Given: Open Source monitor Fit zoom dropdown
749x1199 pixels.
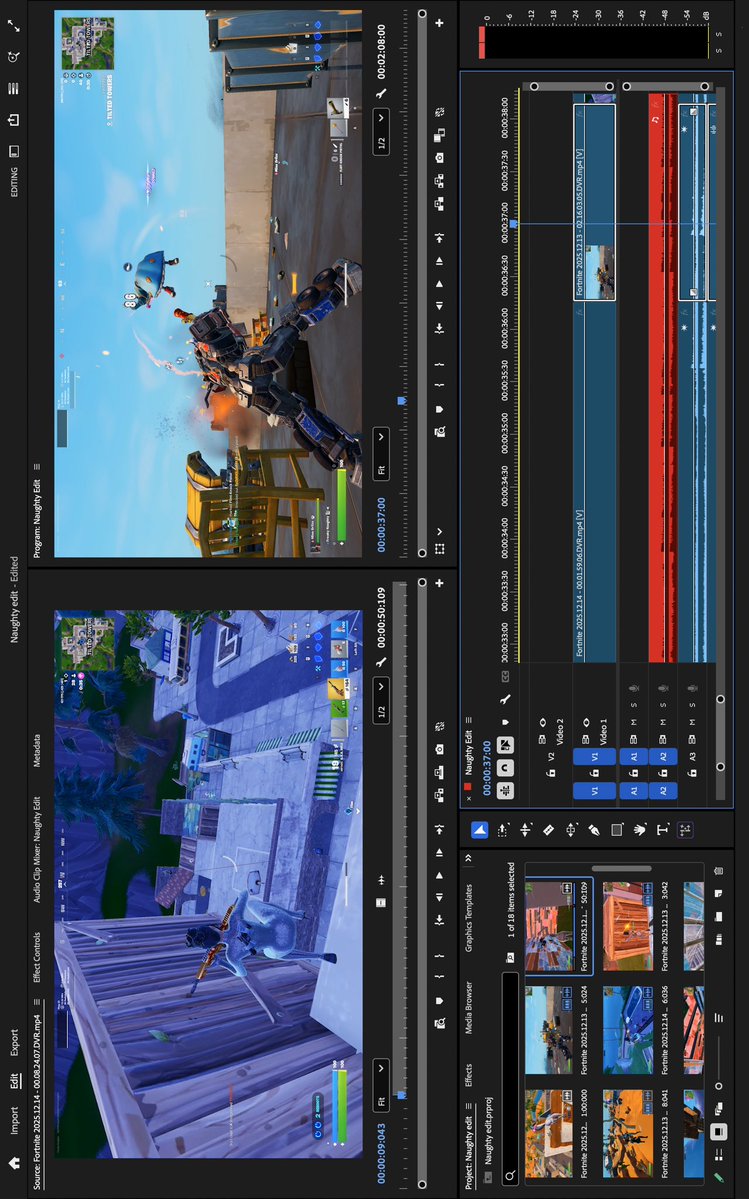Looking at the screenshot, I should tap(381, 1084).
